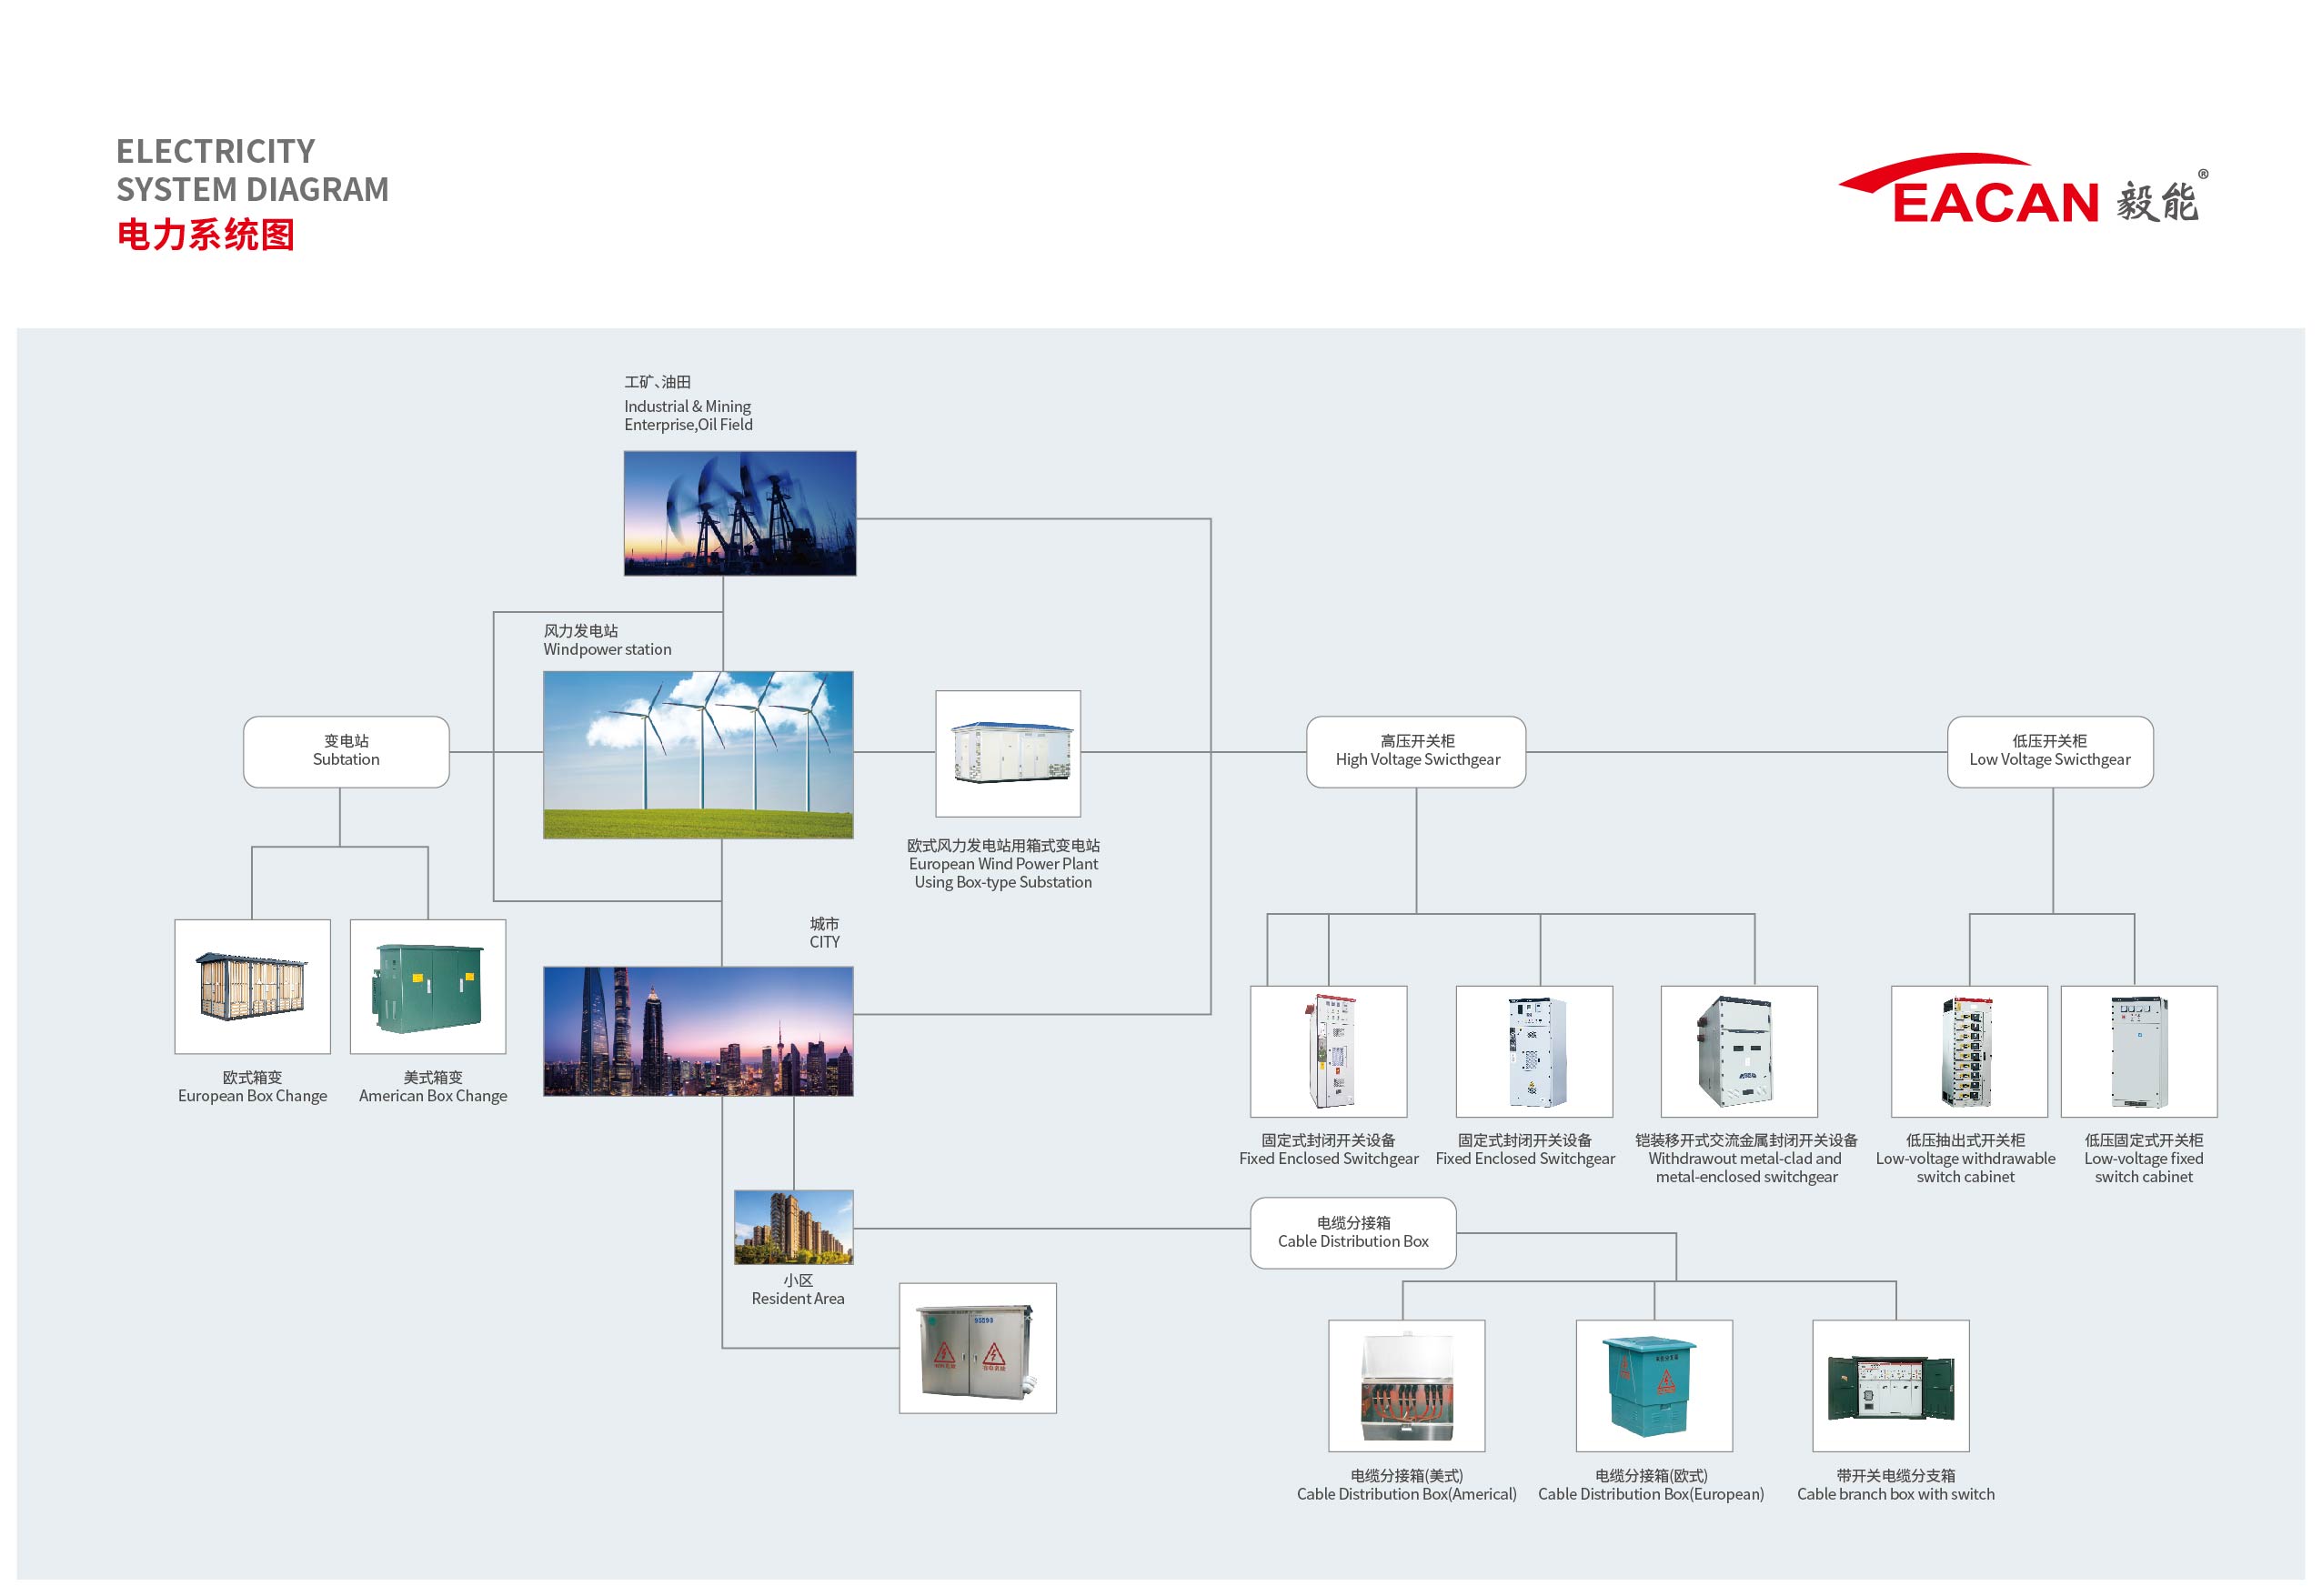Click the Cable Distribution Box(European) caption
Viewport: 2322px width, 1596px height.
coord(1651,1494)
